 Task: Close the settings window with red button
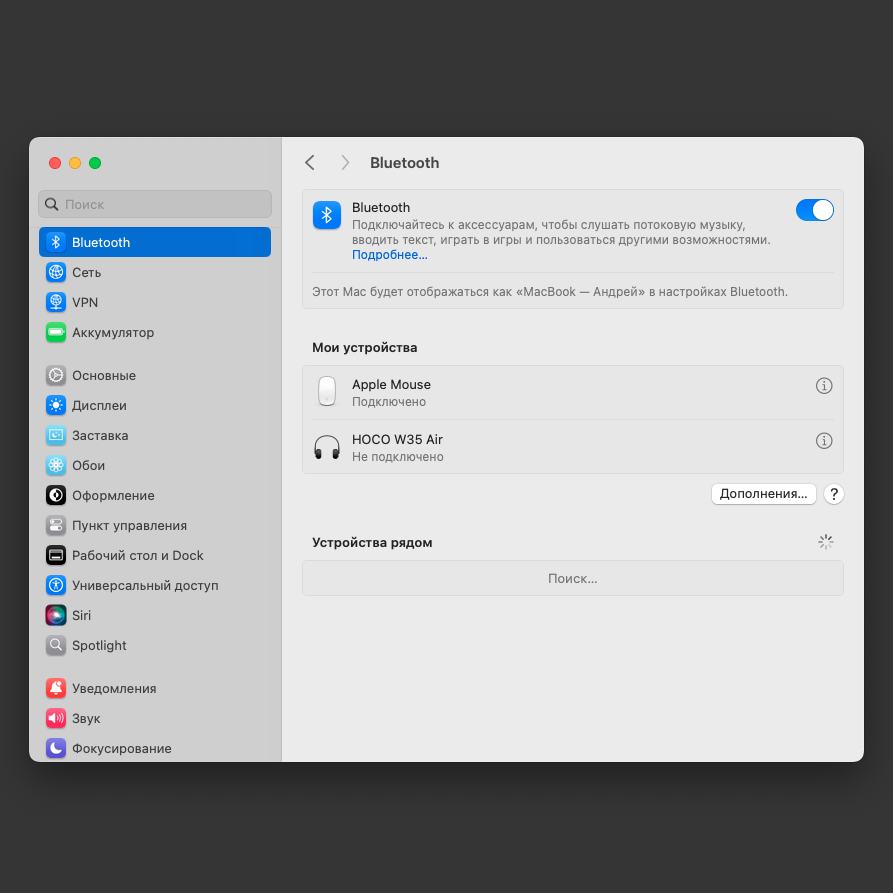[55, 163]
